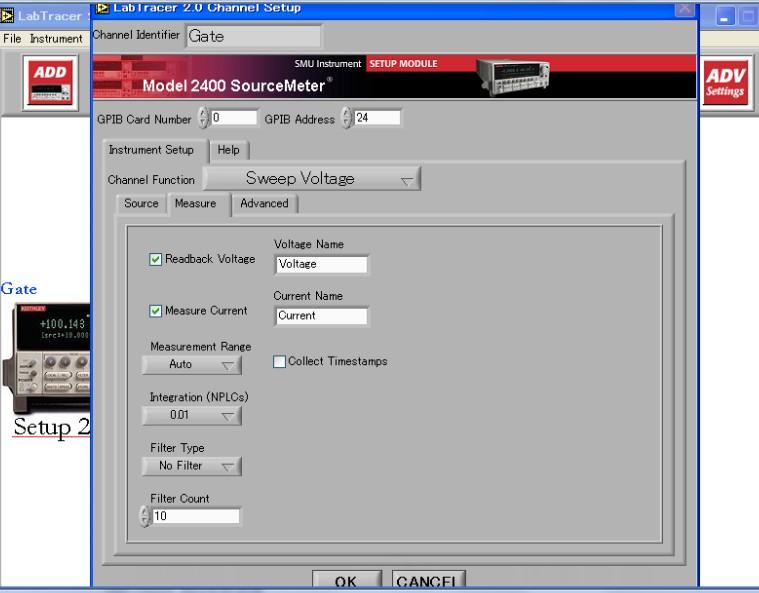
Task: Close the Channel Setup dialog
Action: tap(684, 9)
